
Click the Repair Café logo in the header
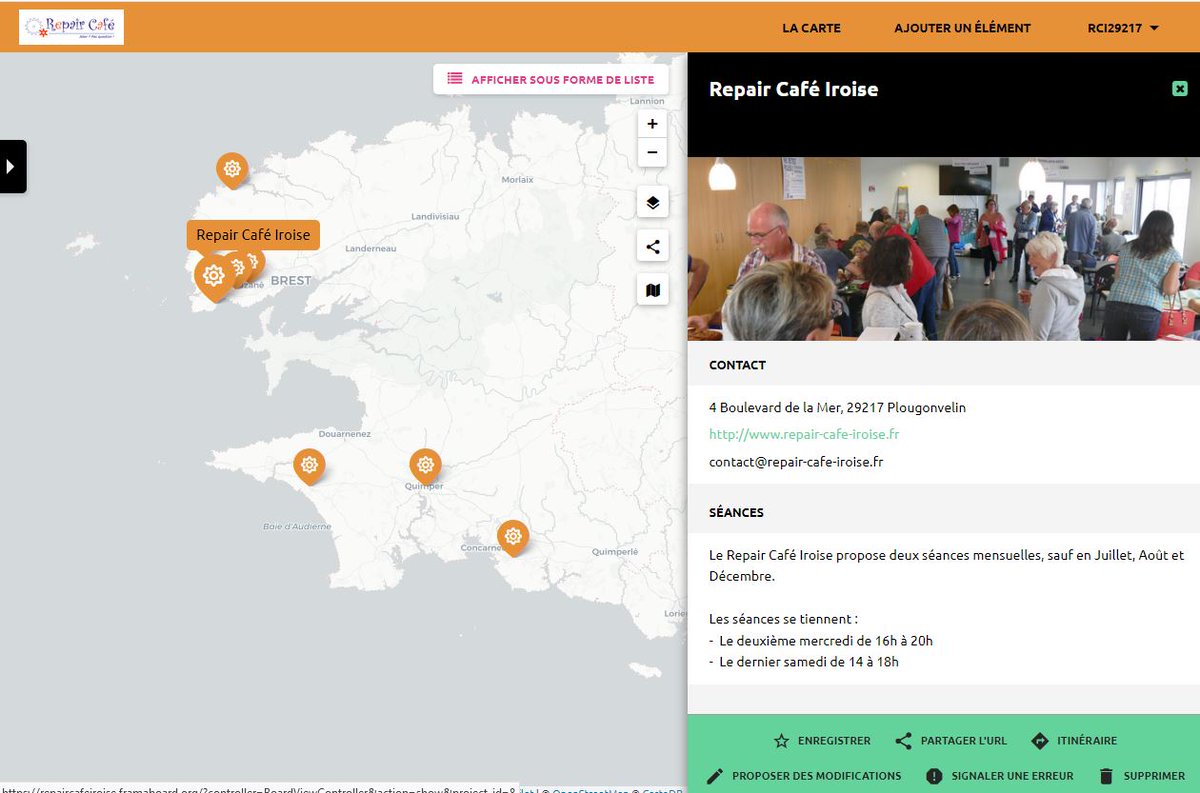71,27
